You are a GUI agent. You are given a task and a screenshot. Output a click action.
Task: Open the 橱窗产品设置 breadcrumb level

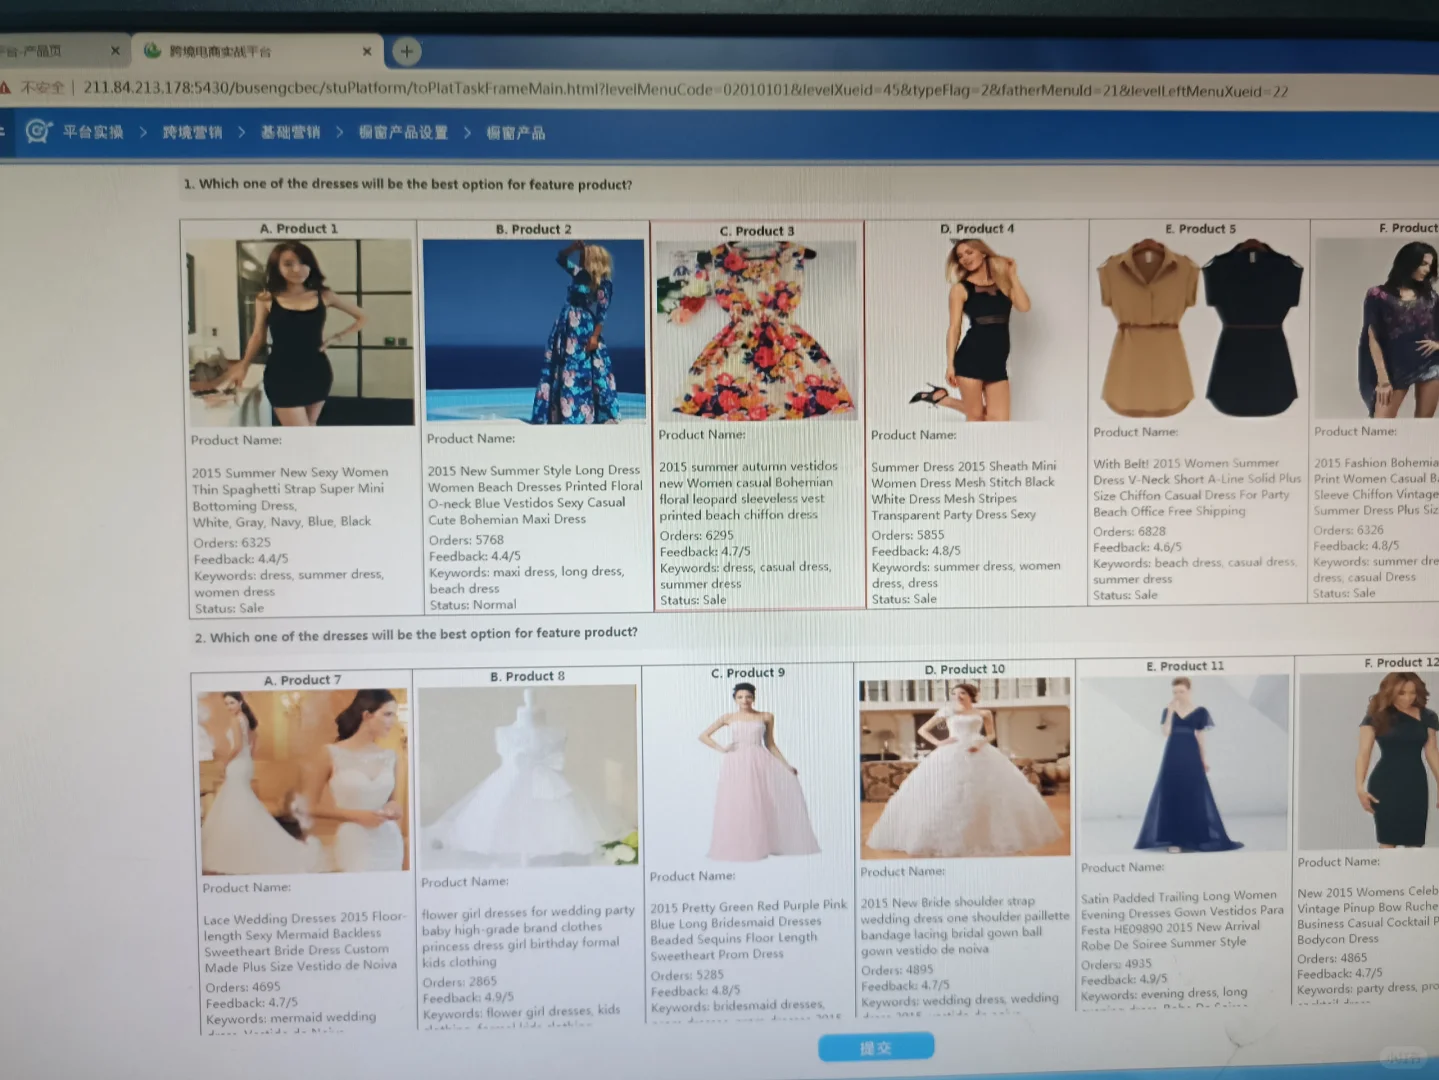(x=403, y=132)
